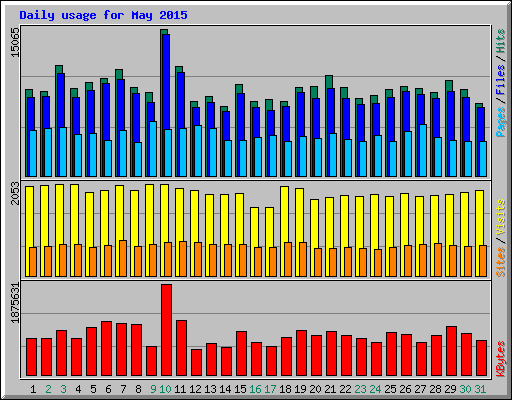This screenshot has width=512, height=400.
Task: Click day label 12
Action: 195,389
